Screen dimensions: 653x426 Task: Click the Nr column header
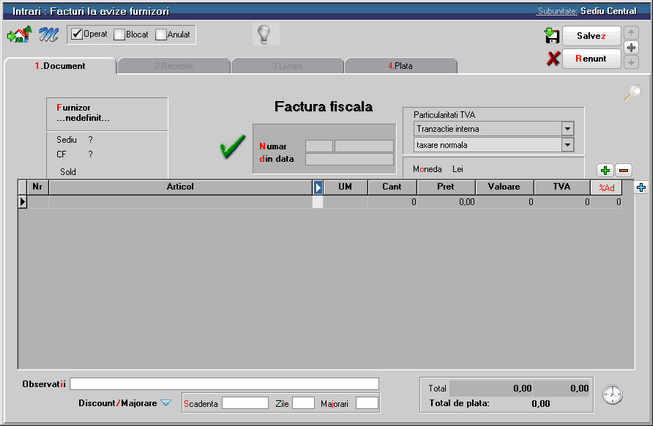tap(37, 187)
